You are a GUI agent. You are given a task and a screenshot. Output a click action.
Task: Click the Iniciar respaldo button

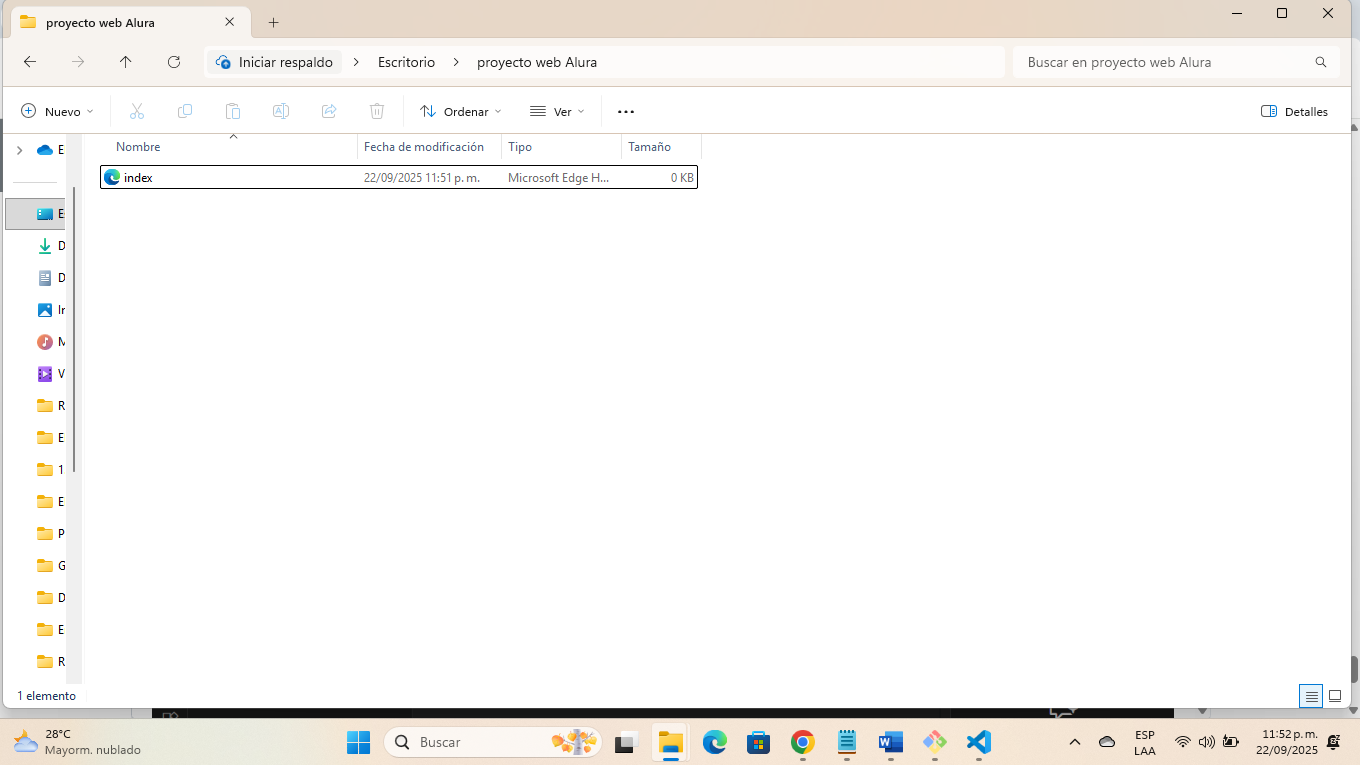[x=274, y=62]
